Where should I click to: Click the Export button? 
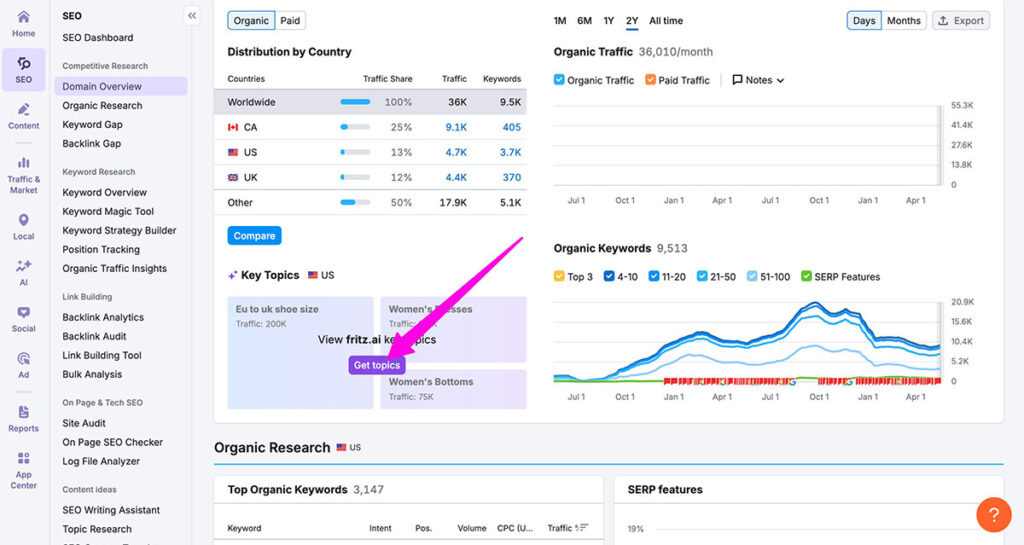[960, 20]
